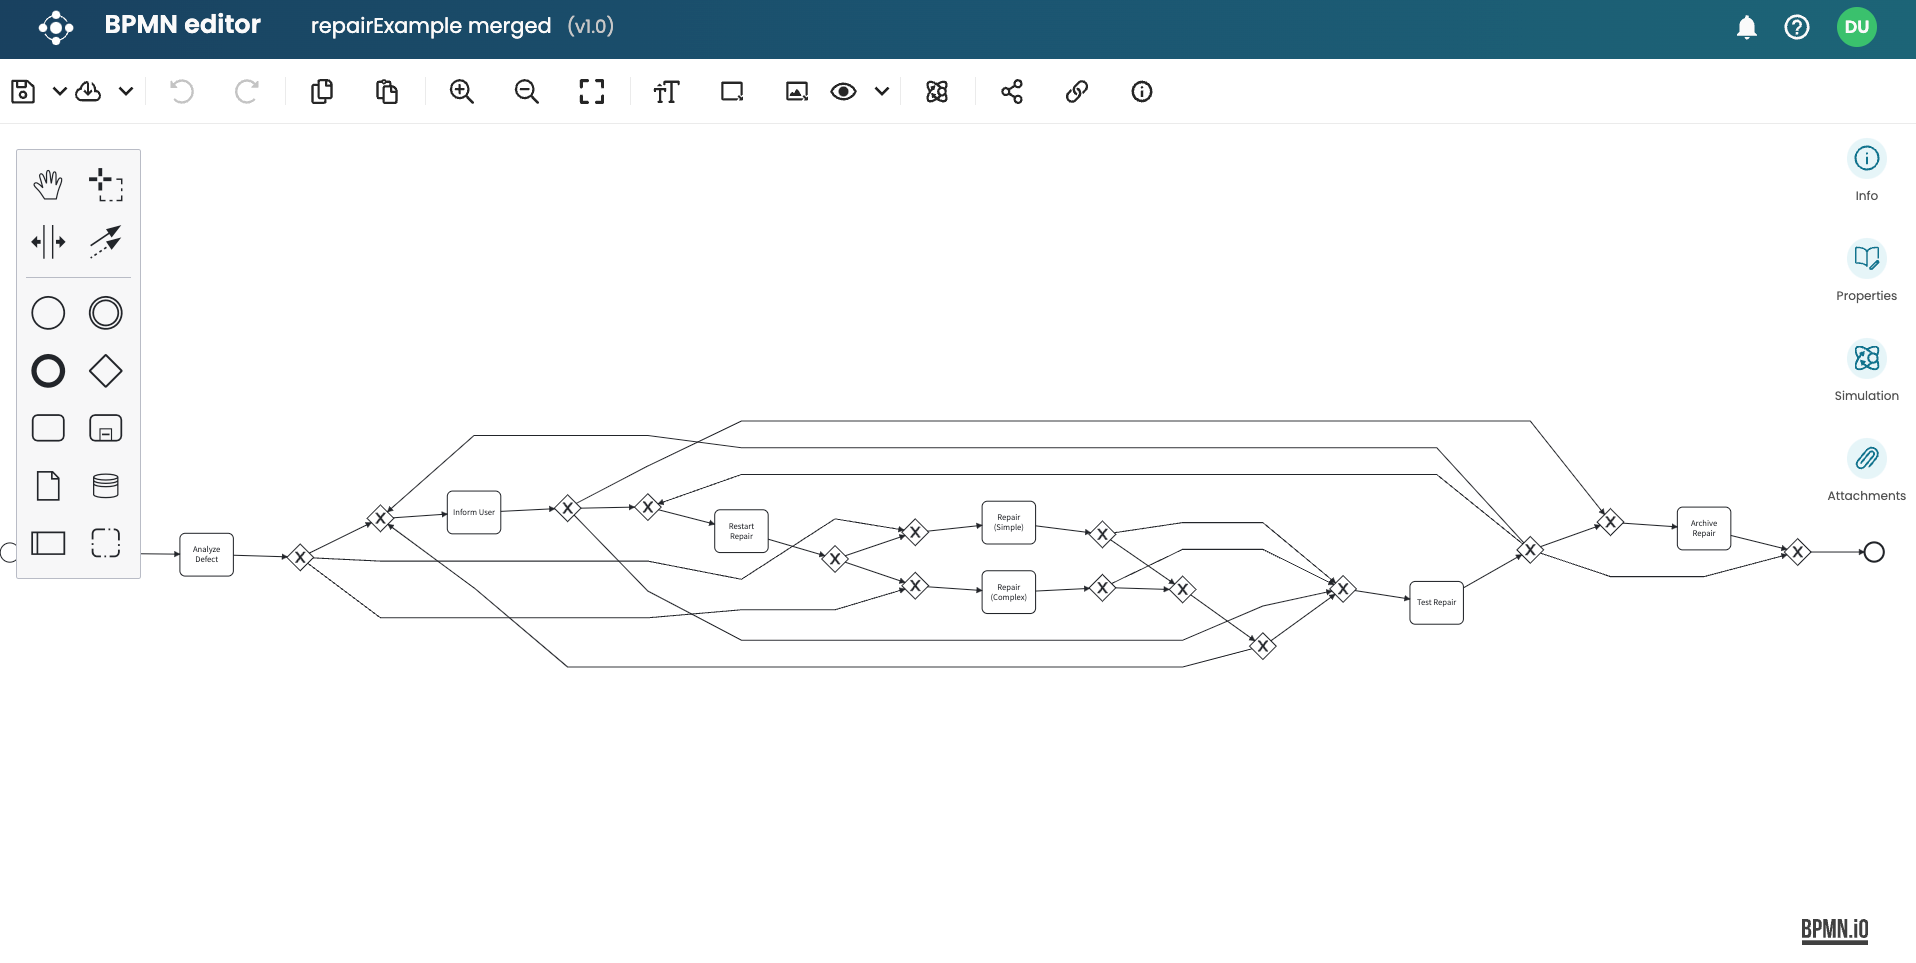Screen dimensions: 1916x963
Task: Open the Attachments panel
Action: coord(1866,459)
